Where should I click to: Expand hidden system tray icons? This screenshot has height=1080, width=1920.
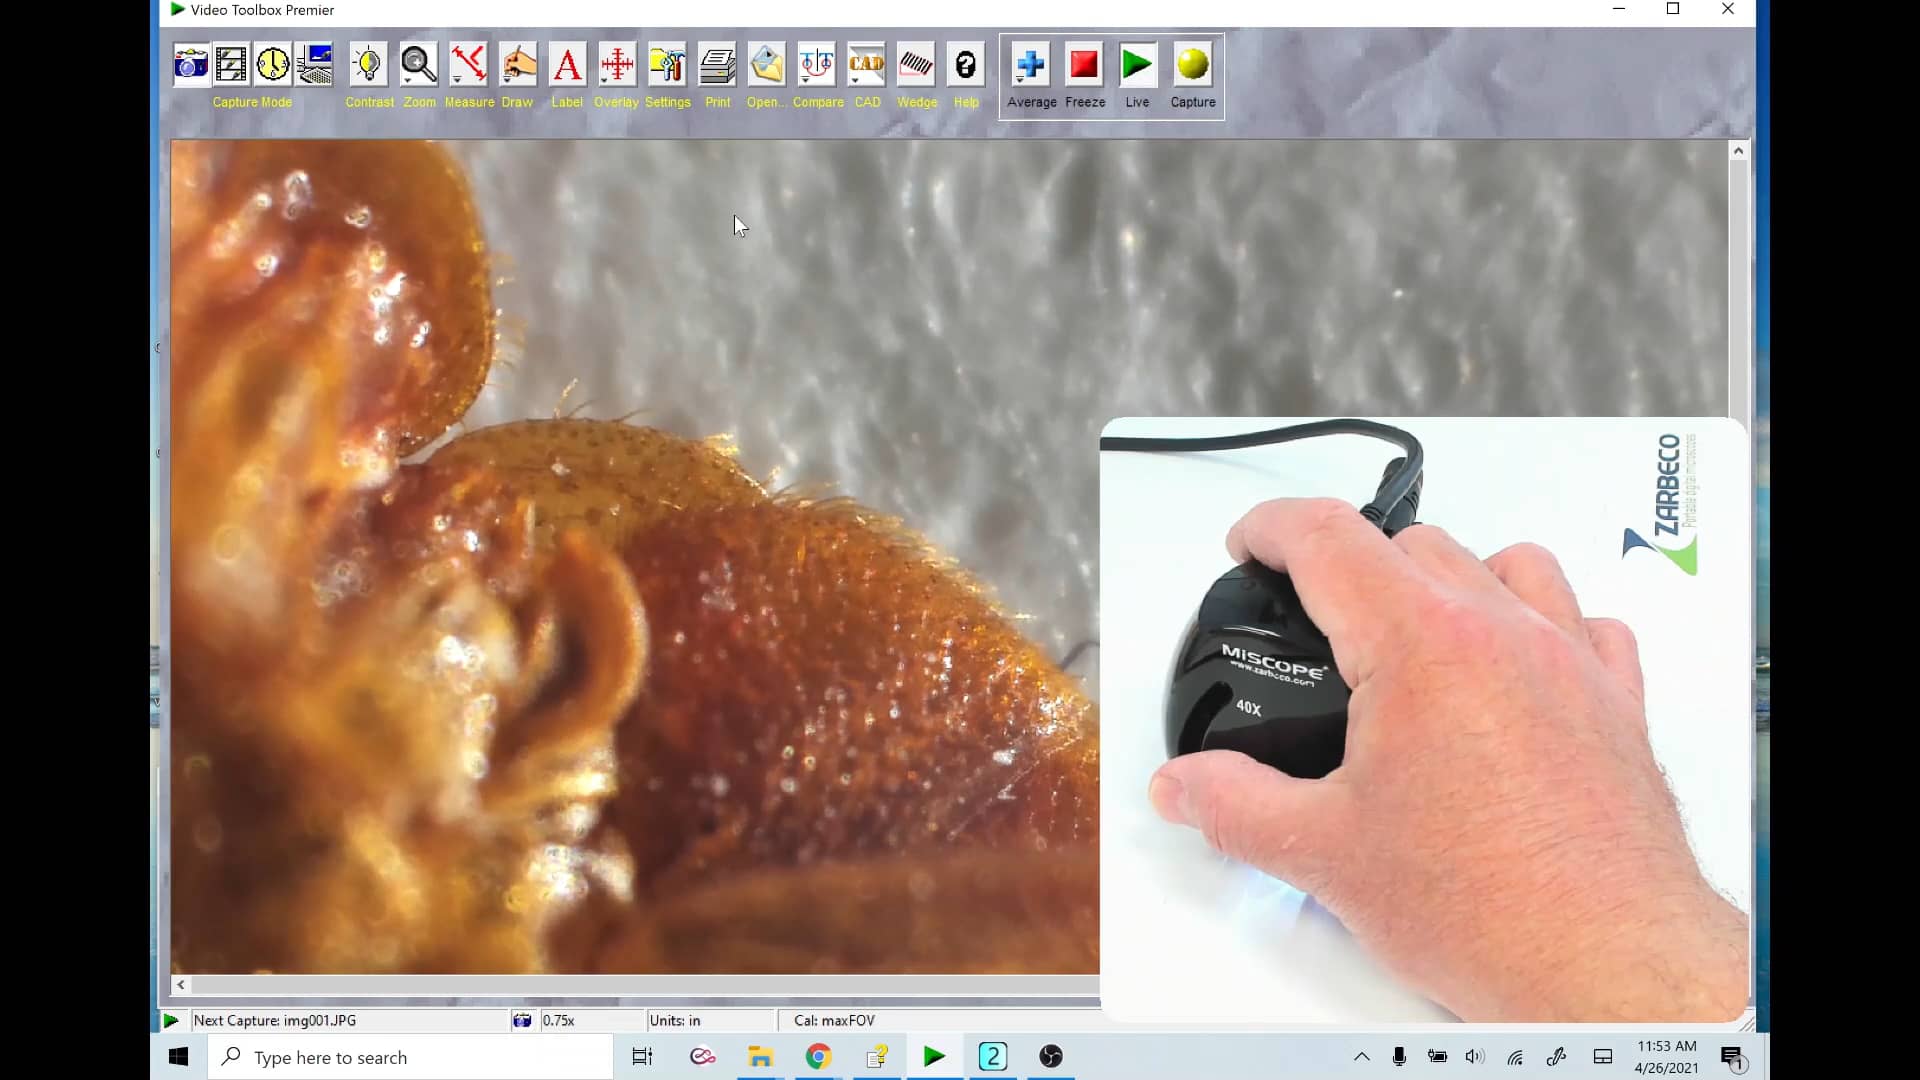click(x=1362, y=1057)
